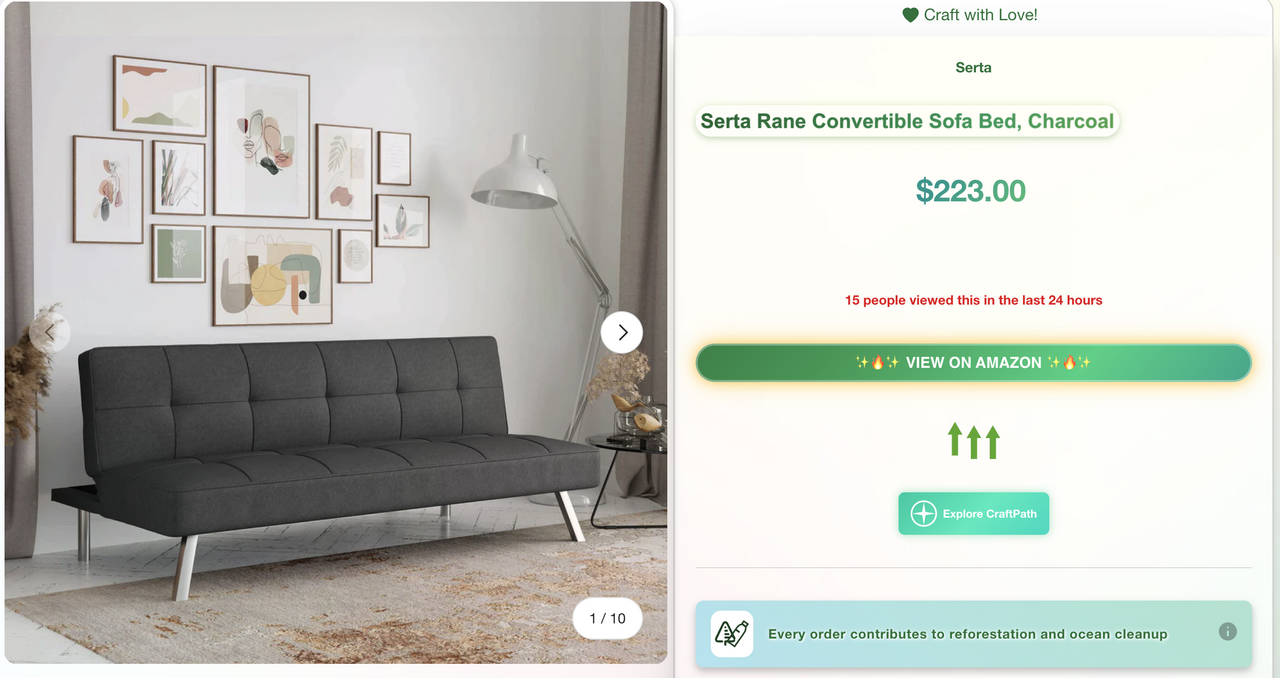1280x678 pixels.
Task: Click the fire emoji left of VIEW ON AMAZON
Action: pyautogui.click(x=877, y=363)
